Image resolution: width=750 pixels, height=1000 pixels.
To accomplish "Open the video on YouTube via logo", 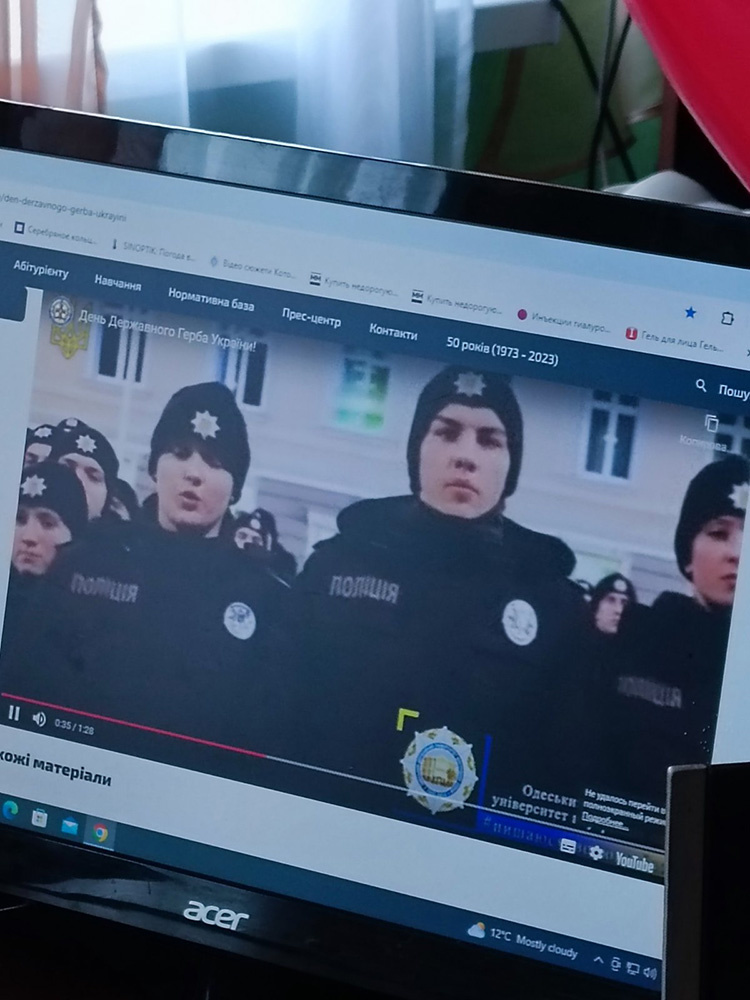I will tap(634, 862).
